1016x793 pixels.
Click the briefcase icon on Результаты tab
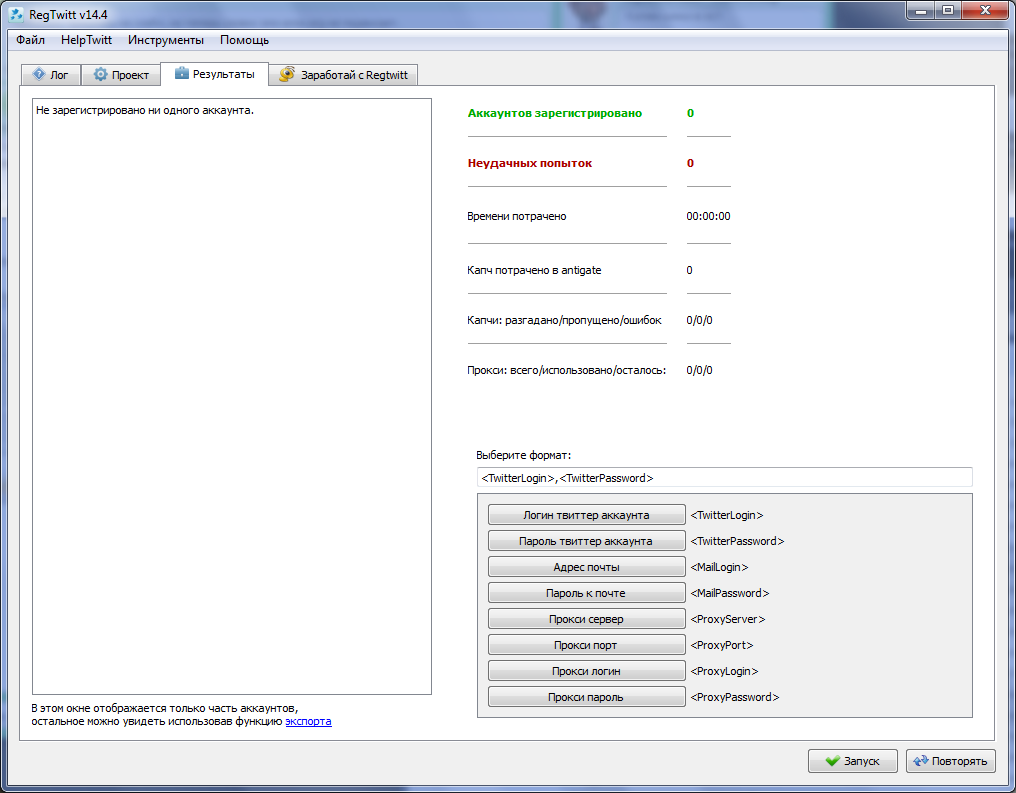(x=181, y=73)
